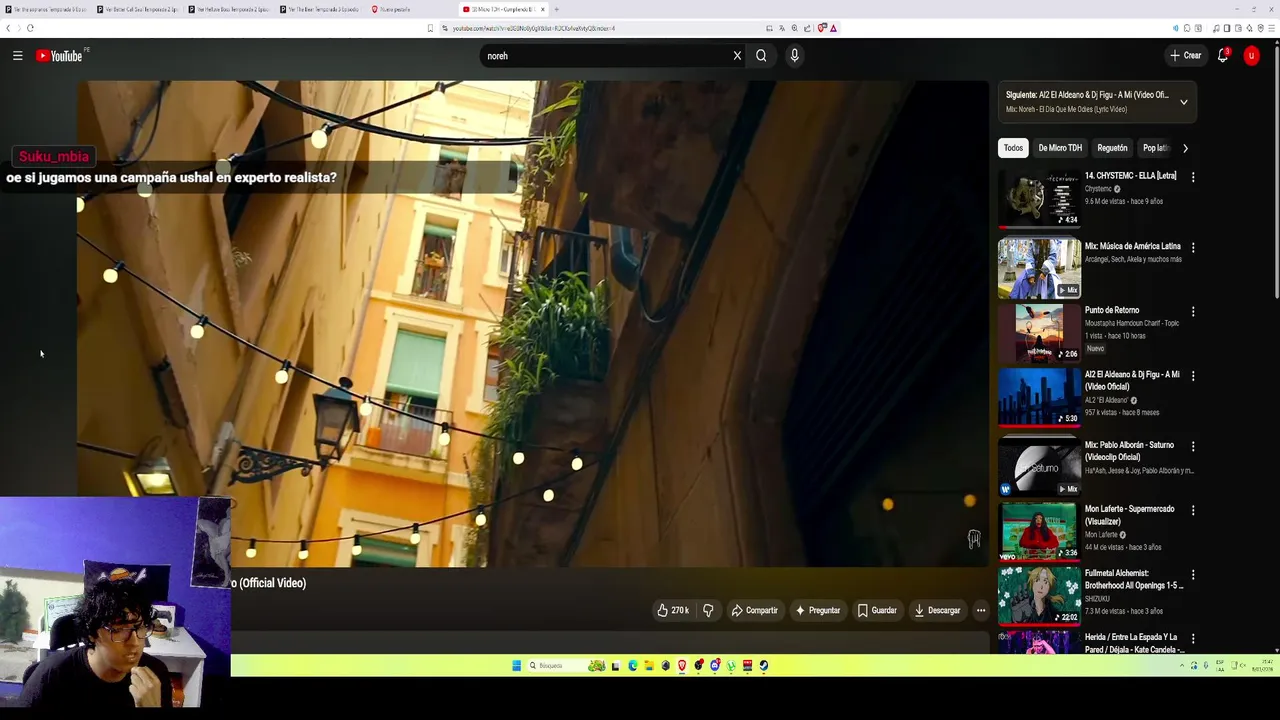The width and height of the screenshot is (1280, 720).
Task: Open the notifications bell
Action: pyautogui.click(x=1222, y=56)
